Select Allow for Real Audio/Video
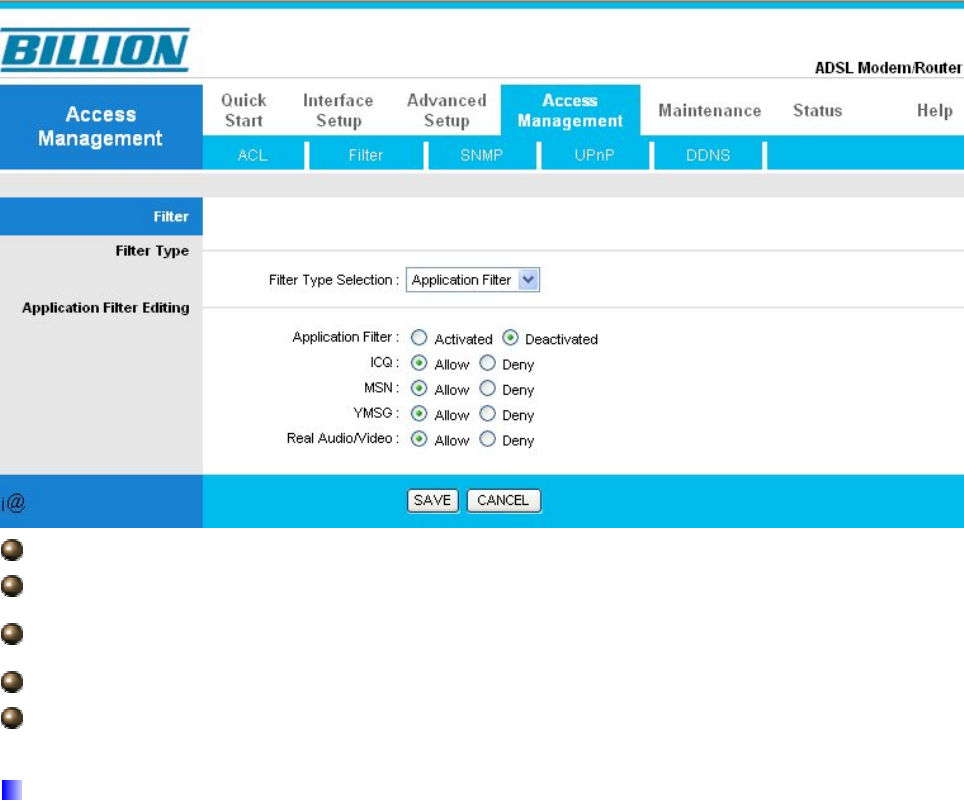The width and height of the screenshot is (964, 800). click(x=419, y=438)
